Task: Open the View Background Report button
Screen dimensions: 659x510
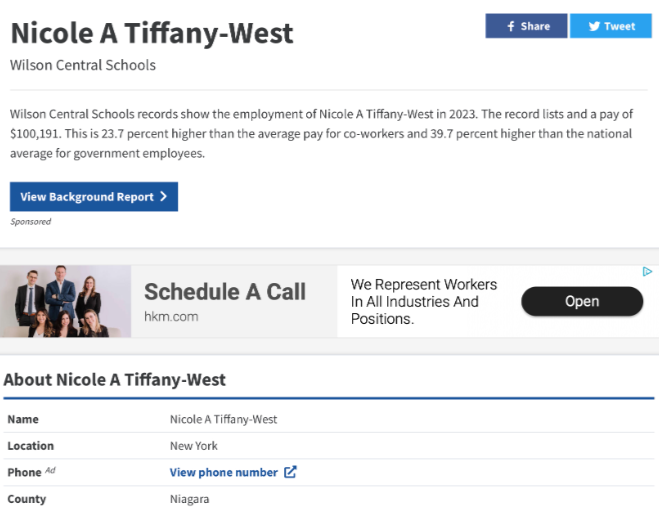Action: [93, 197]
